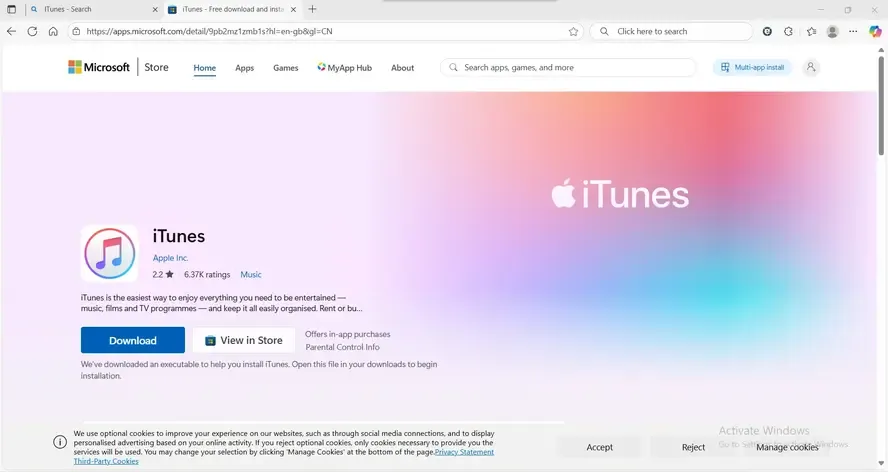Screen dimensions: 888x472
Task: Open favorites list icon
Action: point(811,31)
